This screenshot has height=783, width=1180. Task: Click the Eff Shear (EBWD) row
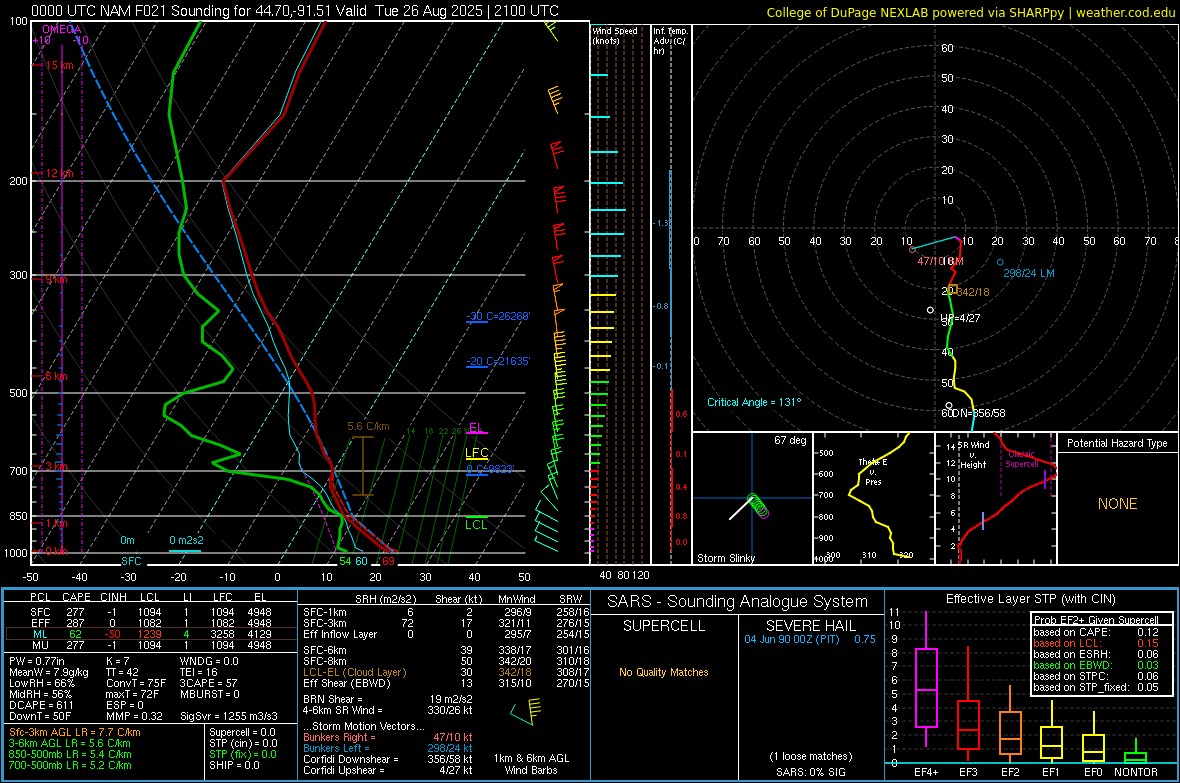[446, 684]
